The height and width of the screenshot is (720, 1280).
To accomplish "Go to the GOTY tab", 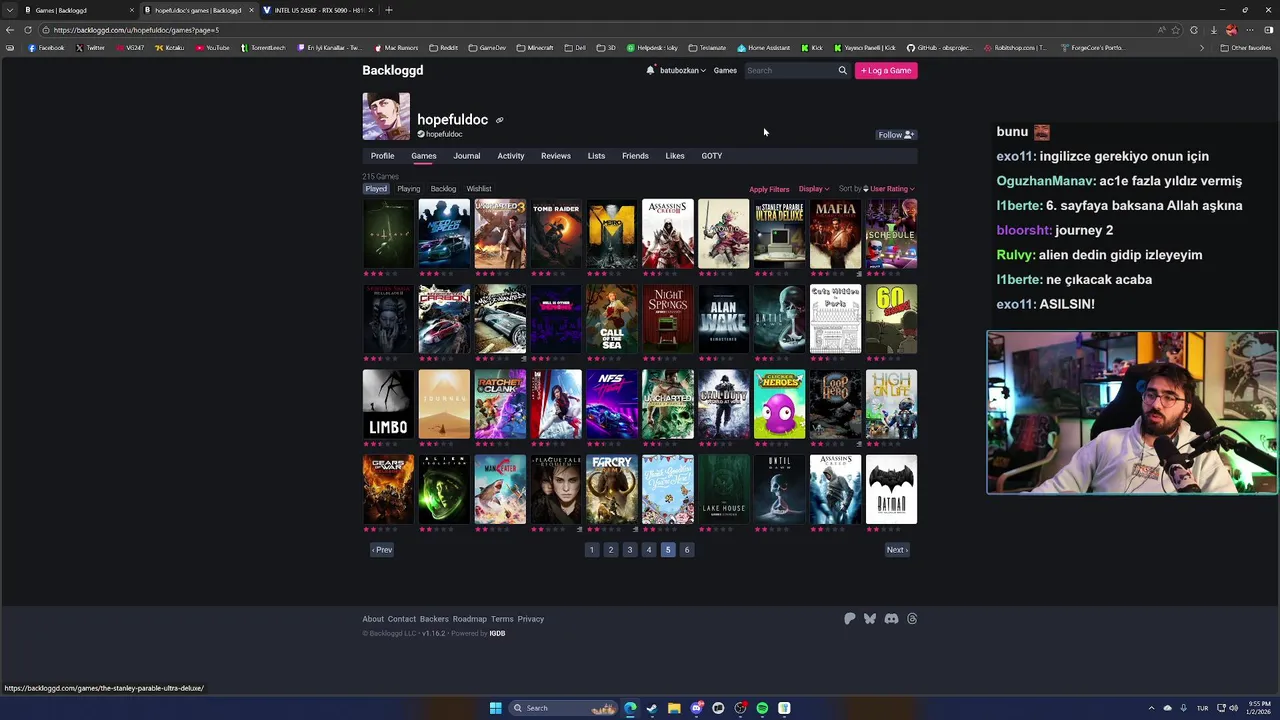I will pyautogui.click(x=711, y=156).
